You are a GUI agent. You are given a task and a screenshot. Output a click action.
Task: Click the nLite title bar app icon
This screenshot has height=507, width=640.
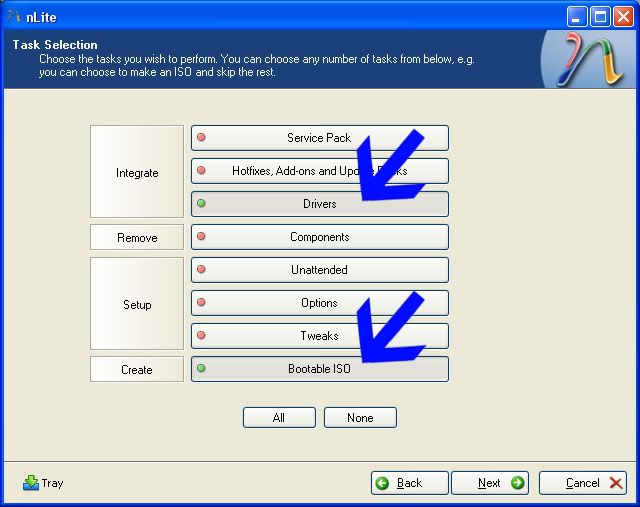(13, 16)
